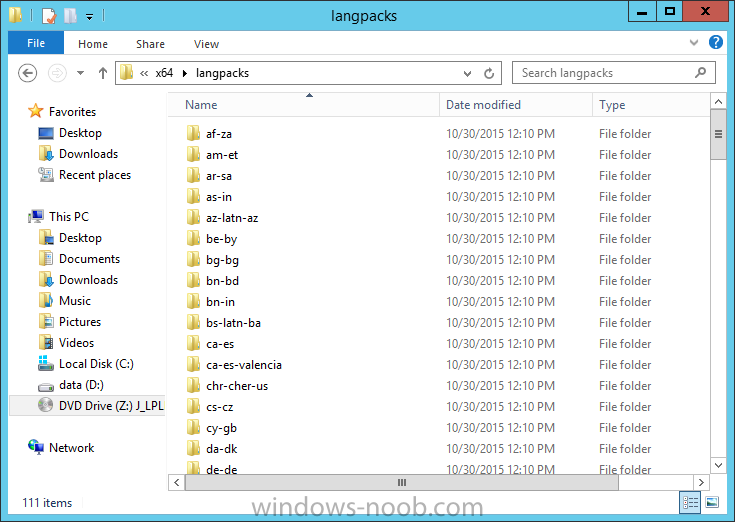Select the az-latn-az folder icon
Viewport: 735px width, 522px height.
coord(193,218)
